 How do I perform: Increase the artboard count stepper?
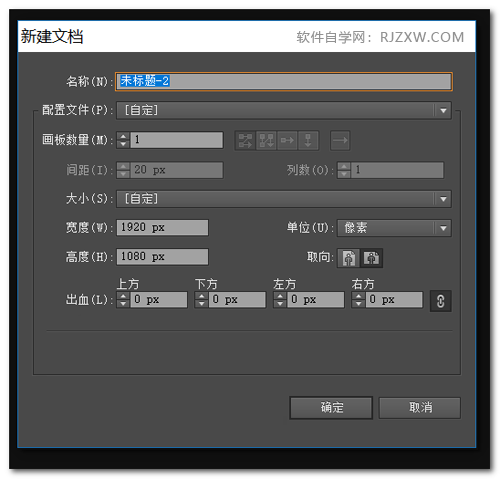(x=123, y=137)
